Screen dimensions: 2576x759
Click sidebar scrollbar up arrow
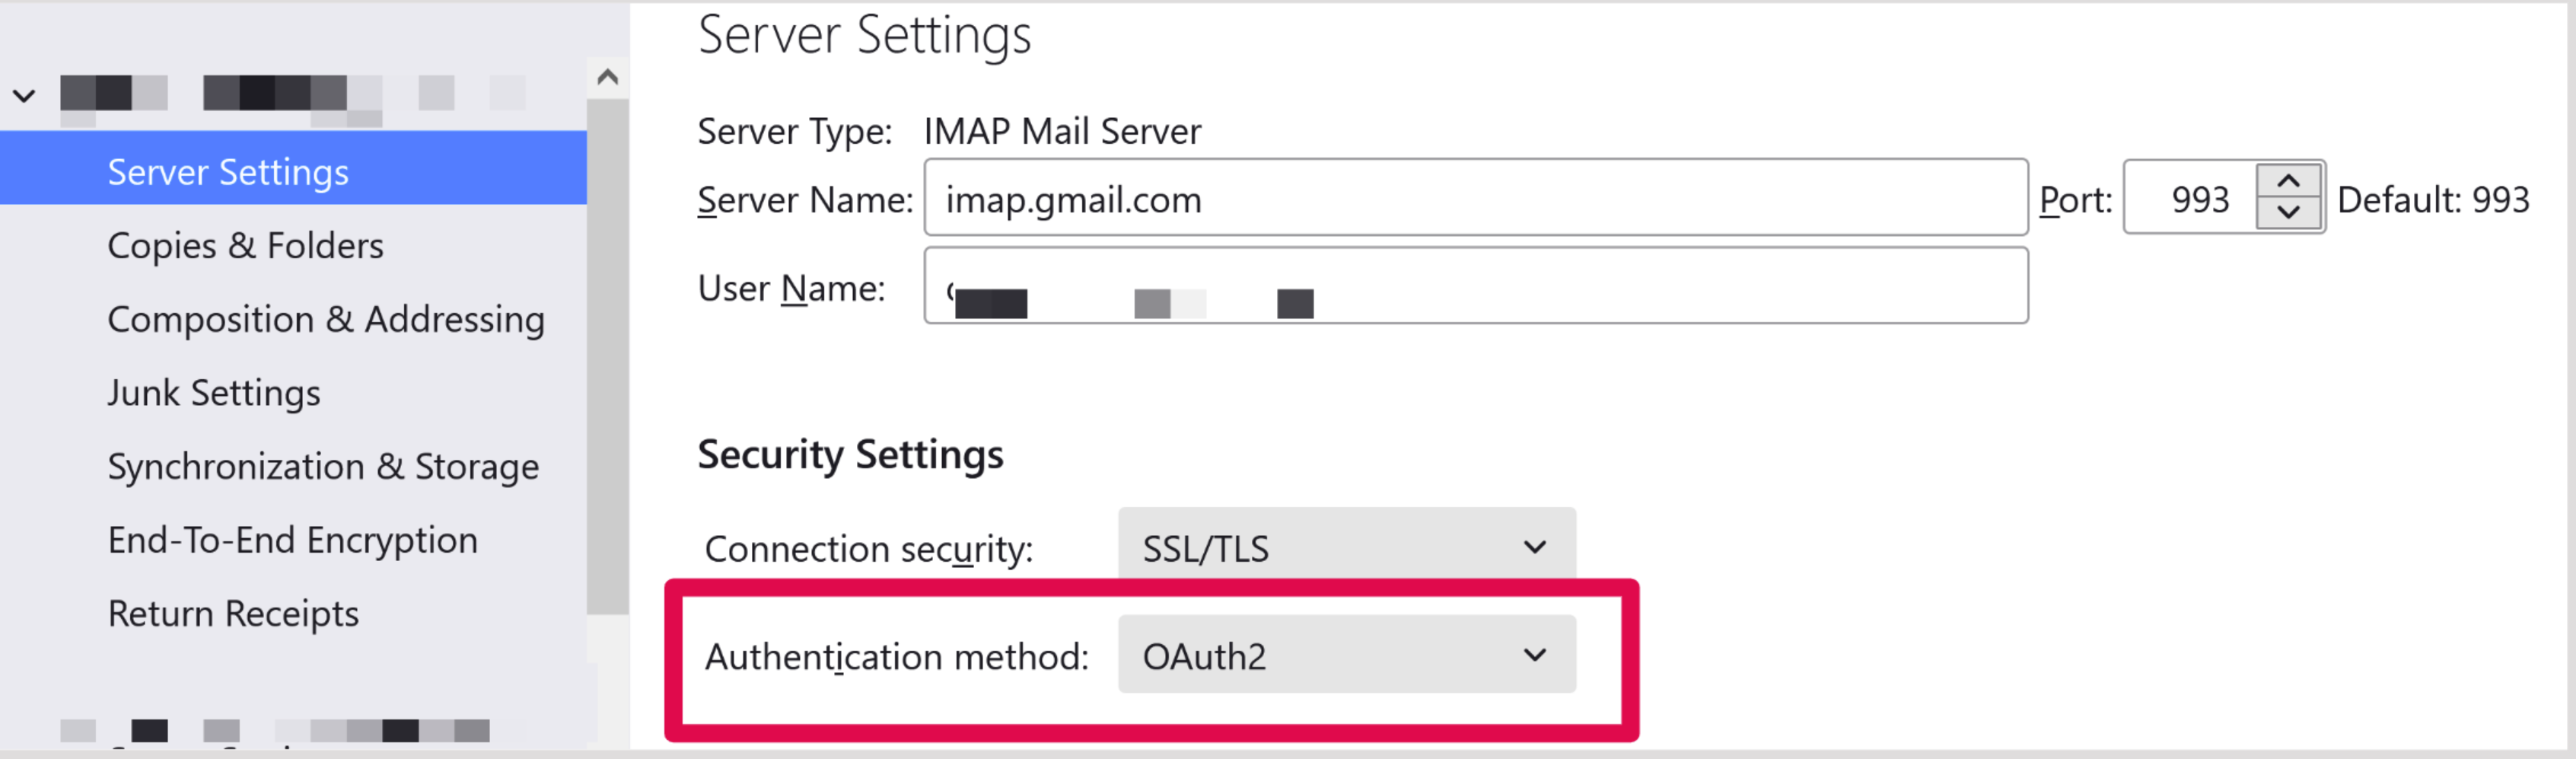tap(607, 77)
